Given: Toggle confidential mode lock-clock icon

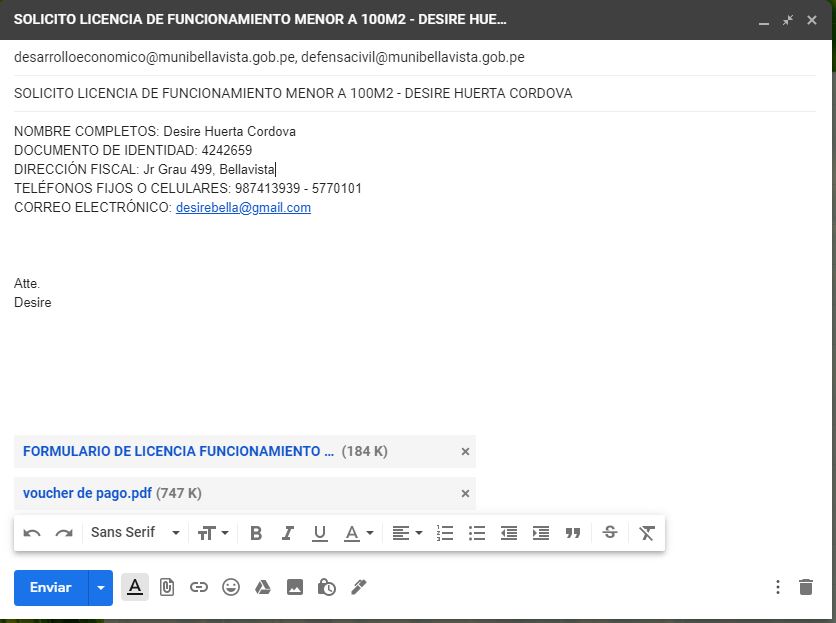Looking at the screenshot, I should pyautogui.click(x=326, y=587).
